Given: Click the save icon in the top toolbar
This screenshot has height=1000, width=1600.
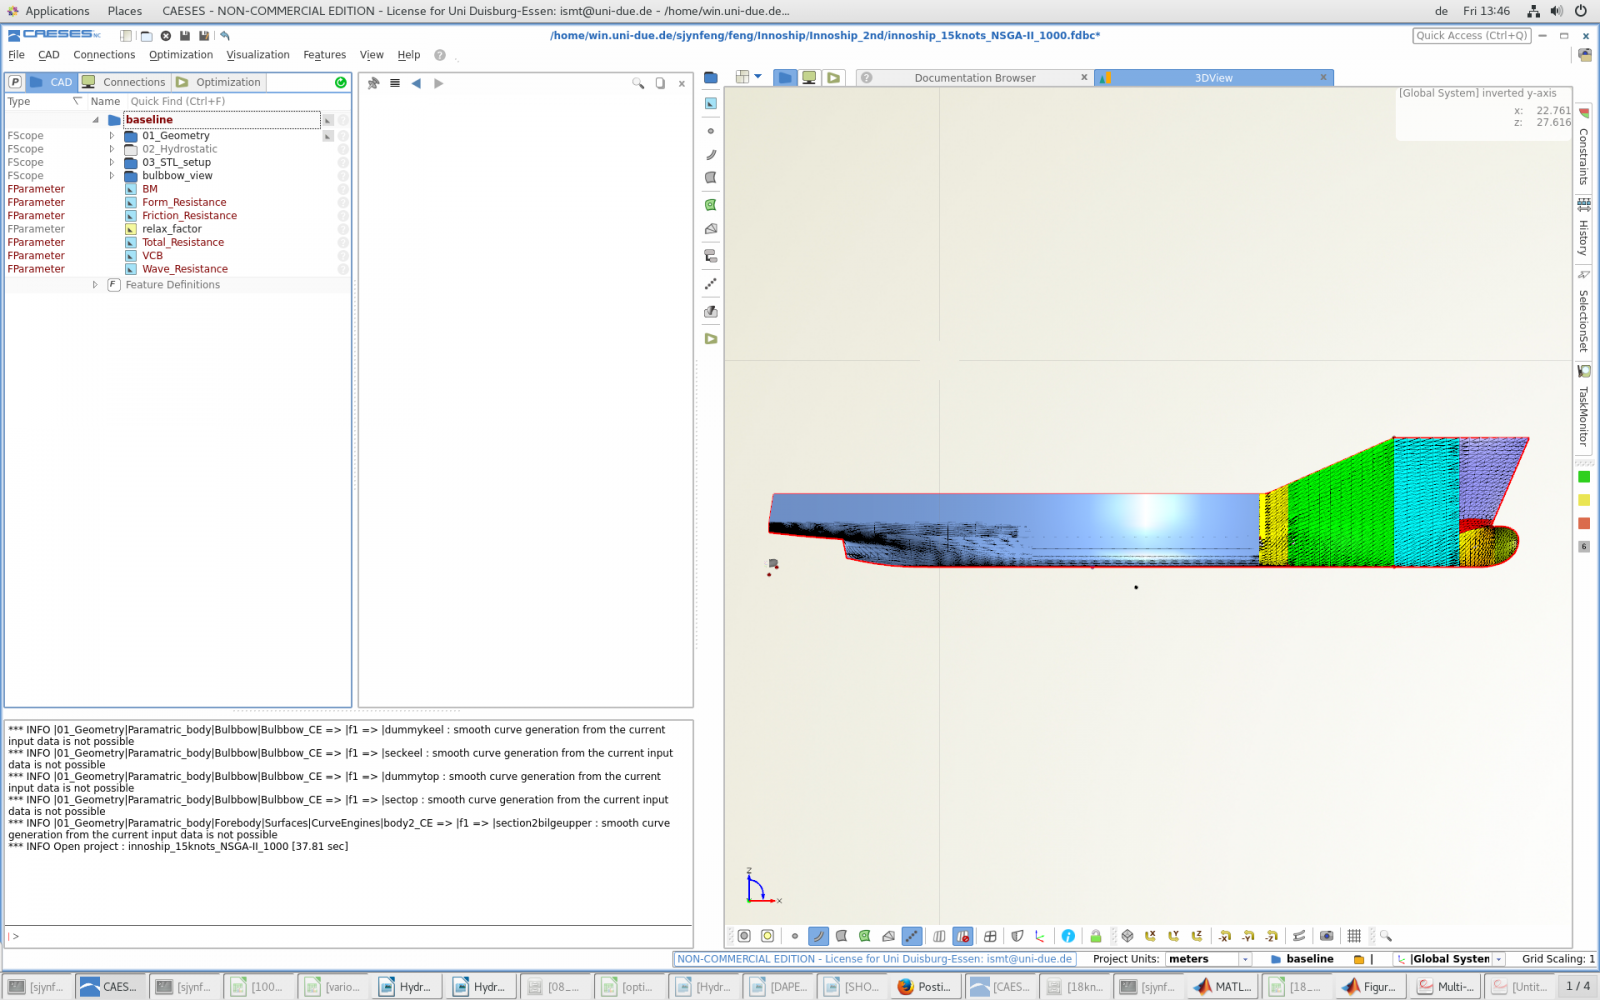Looking at the screenshot, I should (185, 36).
